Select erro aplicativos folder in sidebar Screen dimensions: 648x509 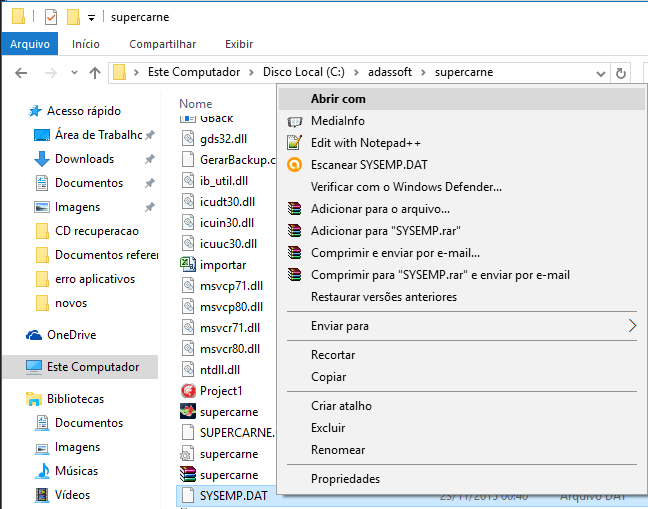tap(93, 279)
